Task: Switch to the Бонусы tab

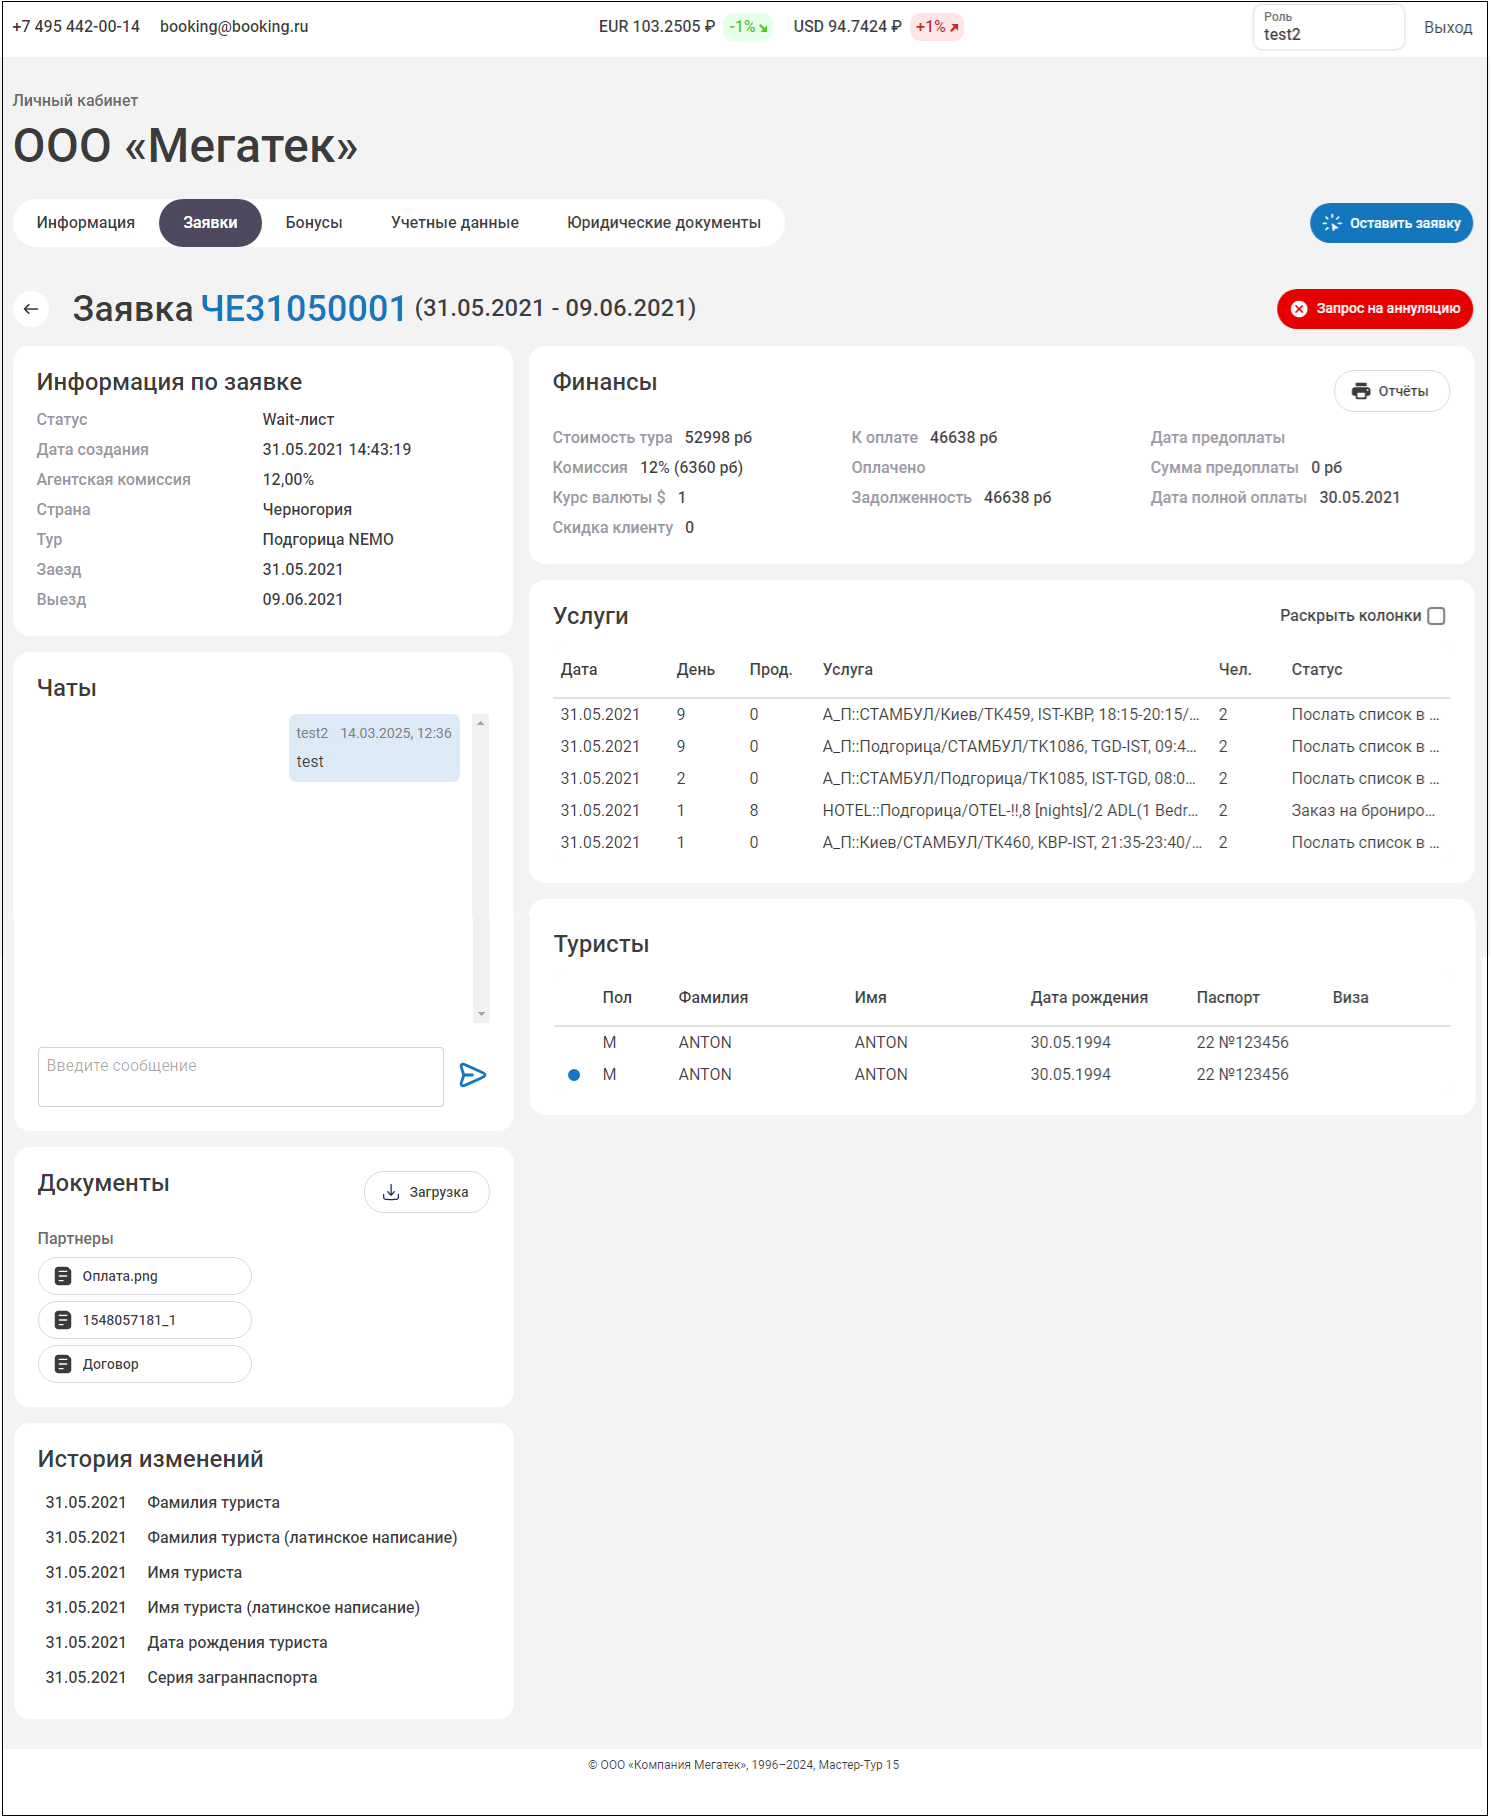Action: pyautogui.click(x=314, y=223)
